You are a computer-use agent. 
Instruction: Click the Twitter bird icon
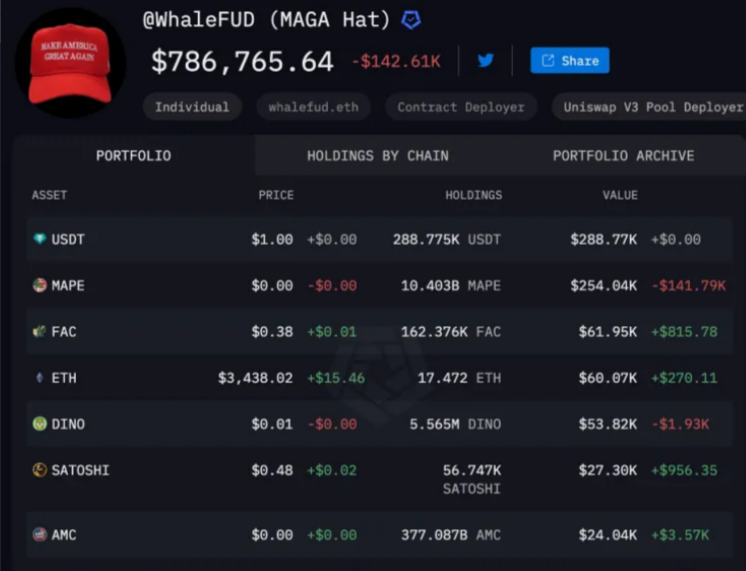click(486, 60)
